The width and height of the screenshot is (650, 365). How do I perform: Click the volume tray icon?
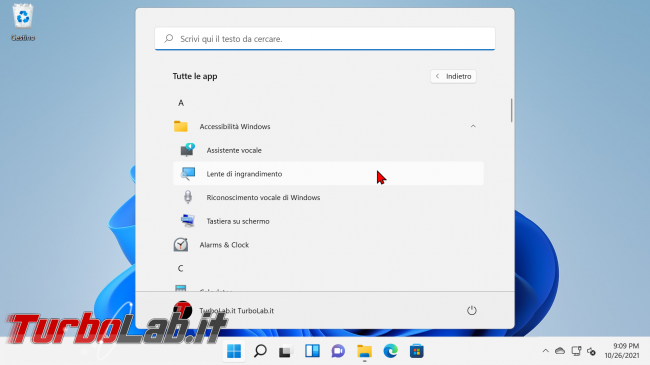592,351
